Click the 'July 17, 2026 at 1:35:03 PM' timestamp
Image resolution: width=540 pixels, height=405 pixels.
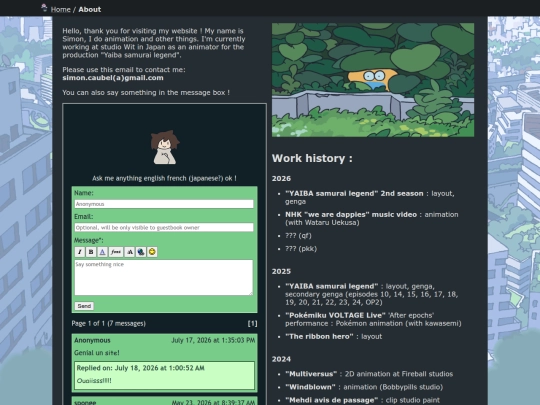point(213,340)
